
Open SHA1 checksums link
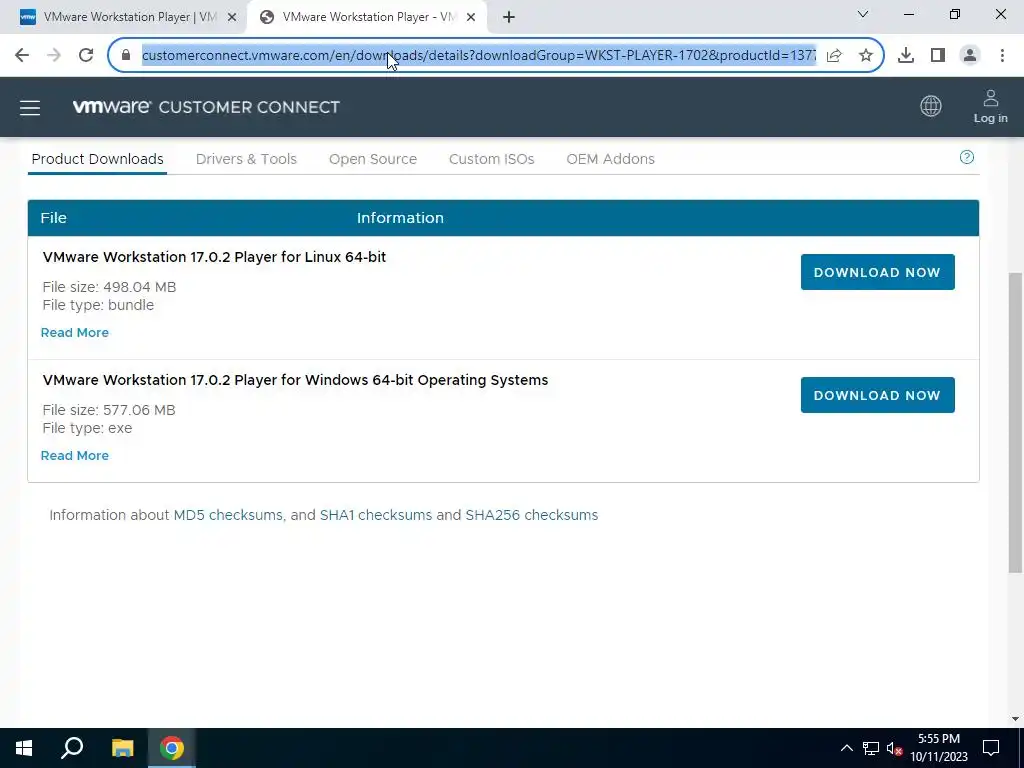click(x=376, y=515)
